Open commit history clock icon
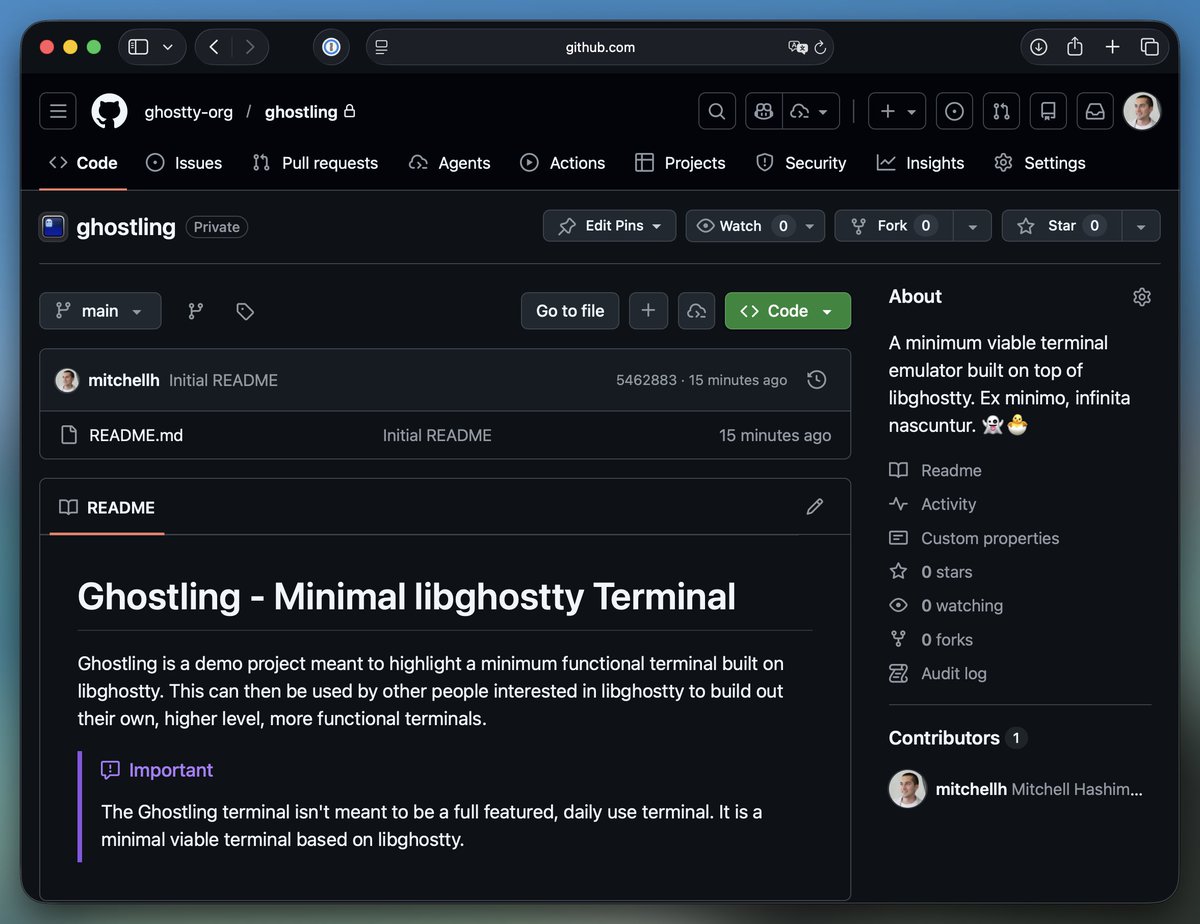 [817, 380]
